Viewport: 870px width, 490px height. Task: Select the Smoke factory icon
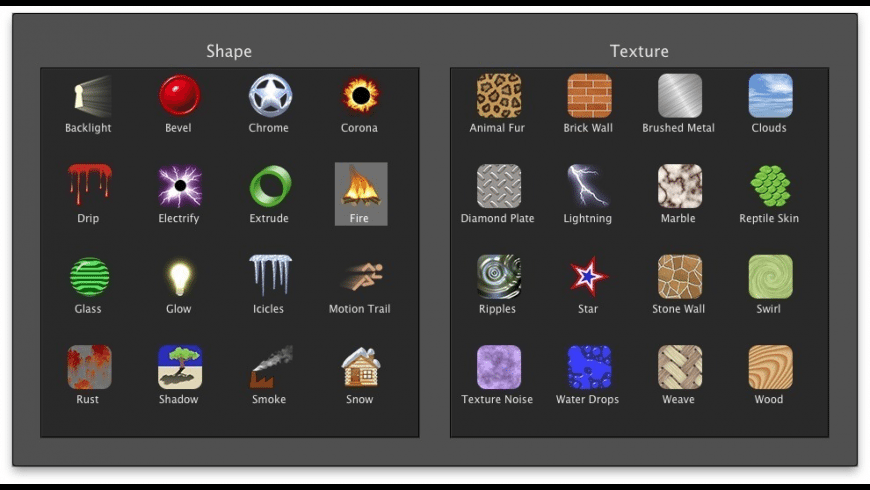click(270, 367)
